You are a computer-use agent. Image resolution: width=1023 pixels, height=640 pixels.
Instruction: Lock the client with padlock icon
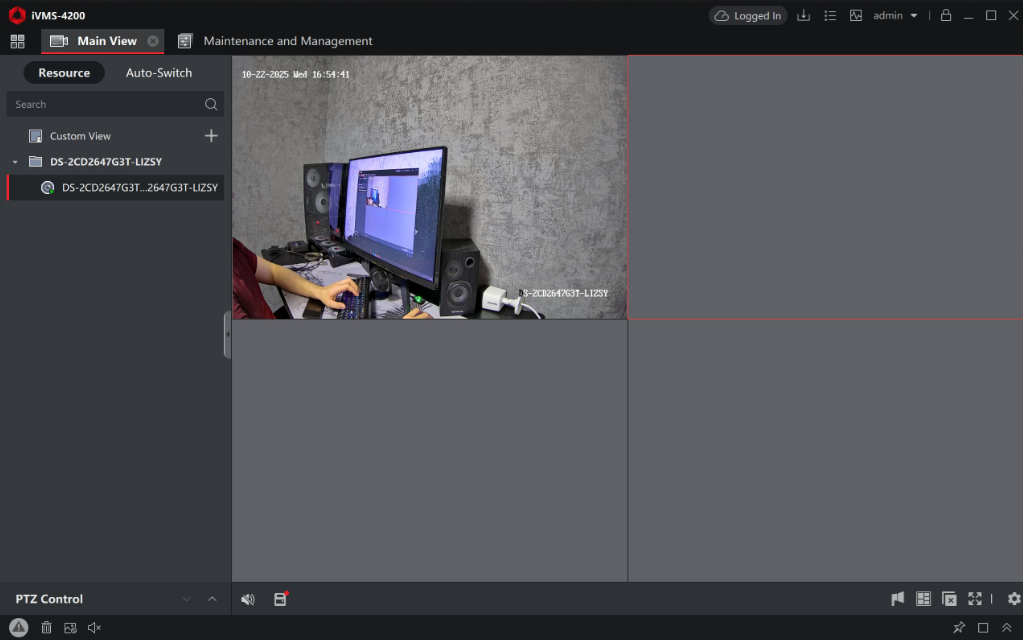(946, 15)
